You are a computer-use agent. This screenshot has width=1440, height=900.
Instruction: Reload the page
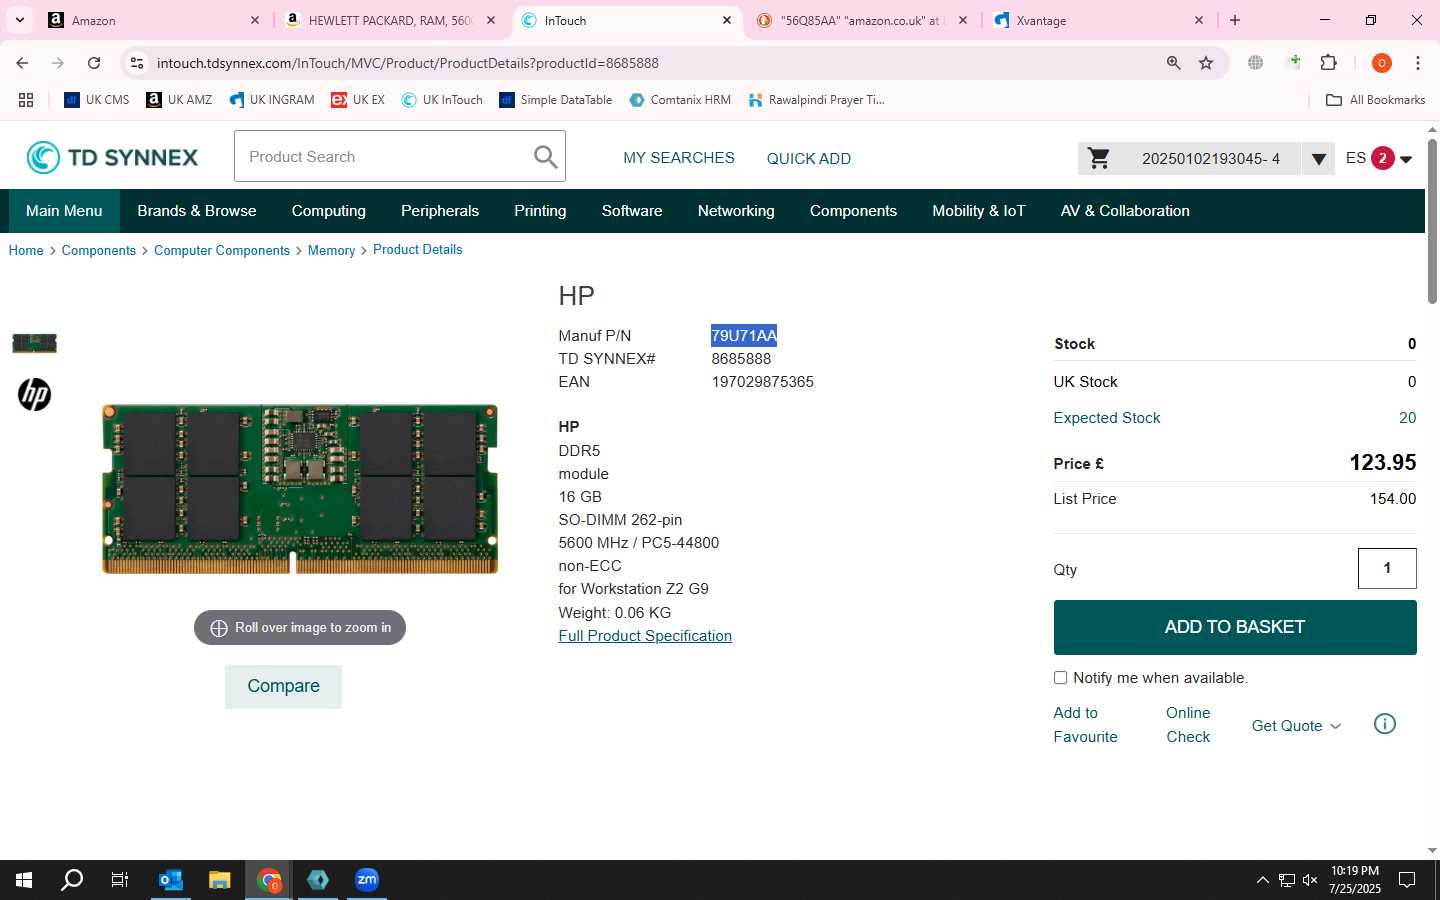pos(94,63)
